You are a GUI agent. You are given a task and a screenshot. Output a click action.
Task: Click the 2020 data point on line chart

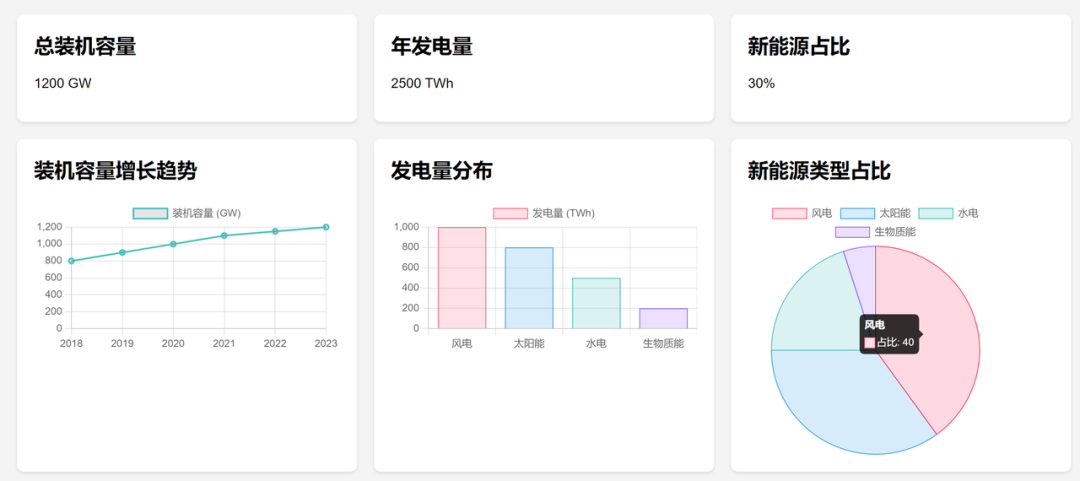(174, 244)
